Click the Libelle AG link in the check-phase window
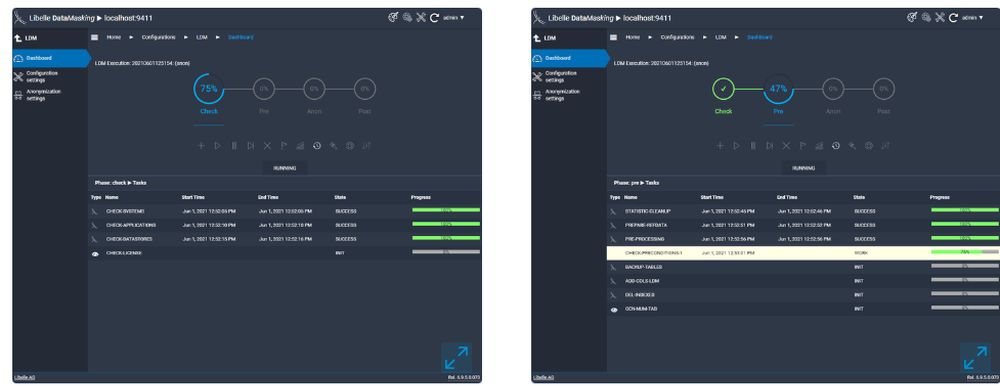The width and height of the screenshot is (1000, 386). pos(26,378)
